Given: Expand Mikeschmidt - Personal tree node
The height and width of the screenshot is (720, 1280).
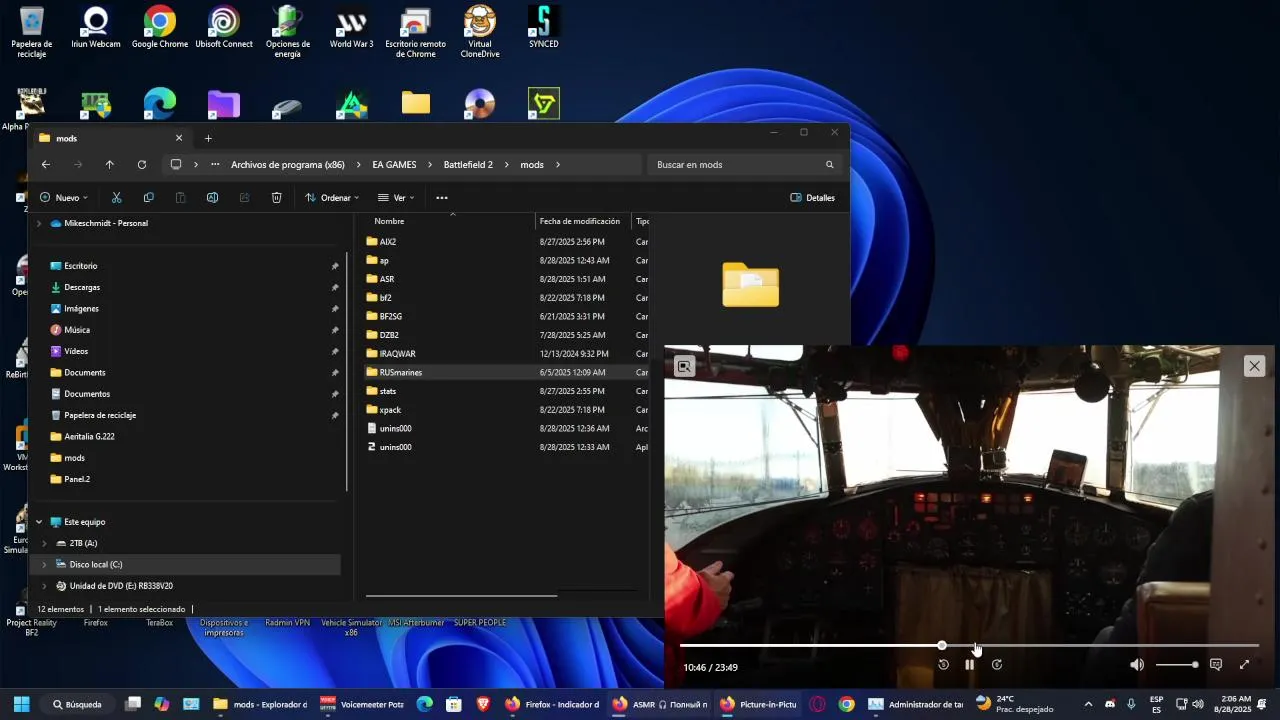Looking at the screenshot, I should coord(39,224).
